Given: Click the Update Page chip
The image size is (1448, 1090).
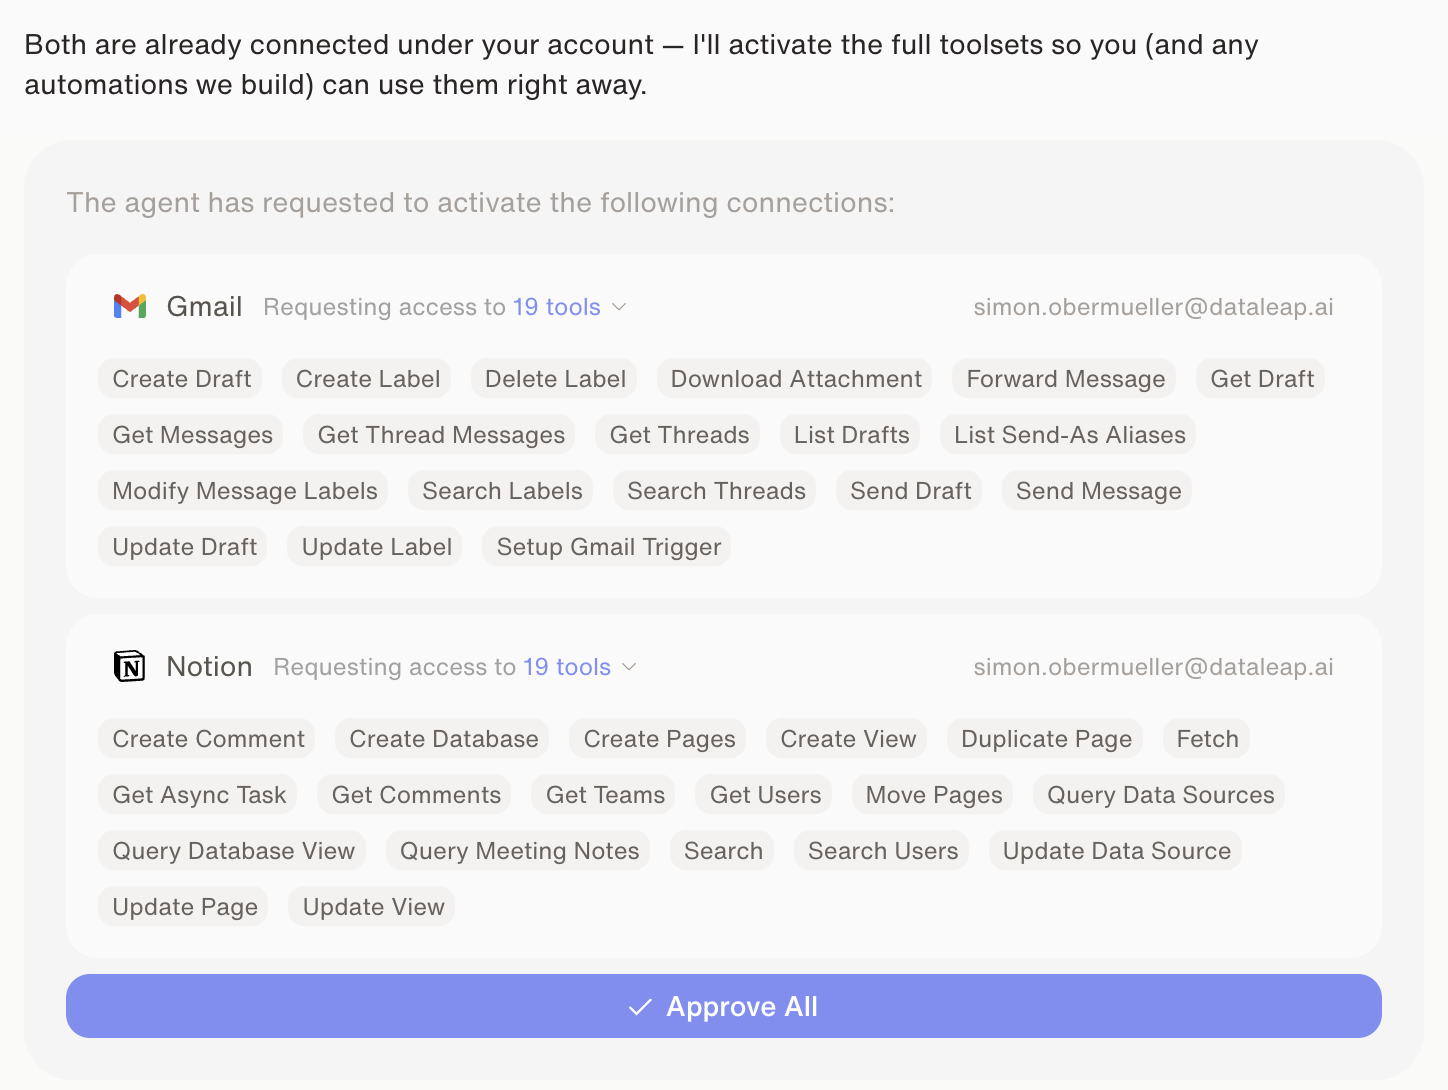Looking at the screenshot, I should tap(184, 907).
